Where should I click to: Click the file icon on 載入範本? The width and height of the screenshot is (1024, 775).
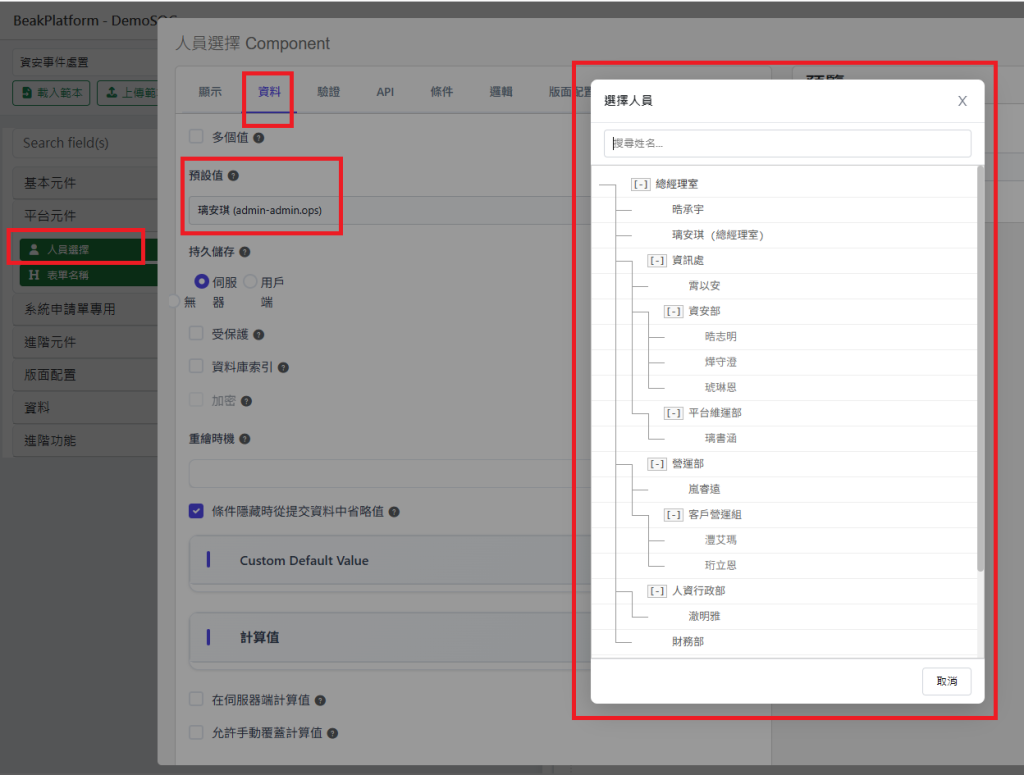tap(27, 93)
